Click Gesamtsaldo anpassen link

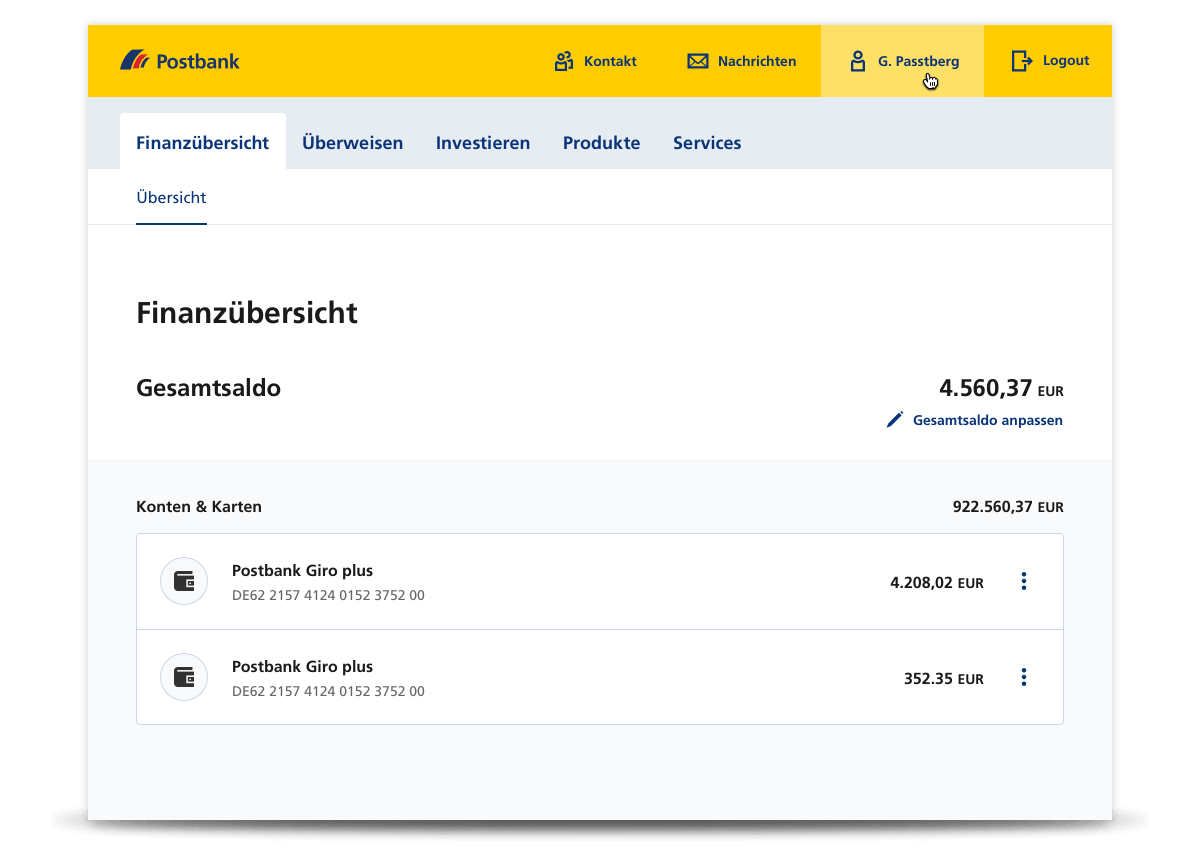(x=988, y=420)
